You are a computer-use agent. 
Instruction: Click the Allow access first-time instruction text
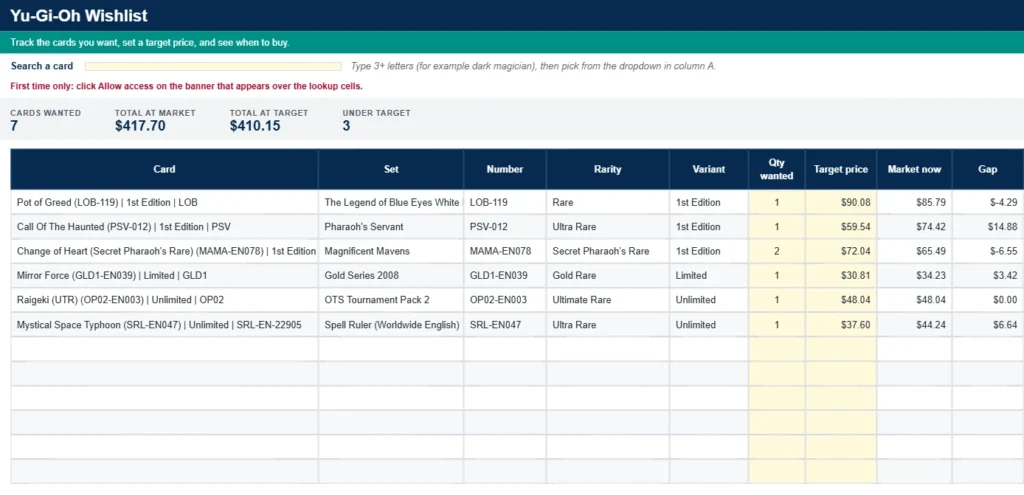pos(186,86)
